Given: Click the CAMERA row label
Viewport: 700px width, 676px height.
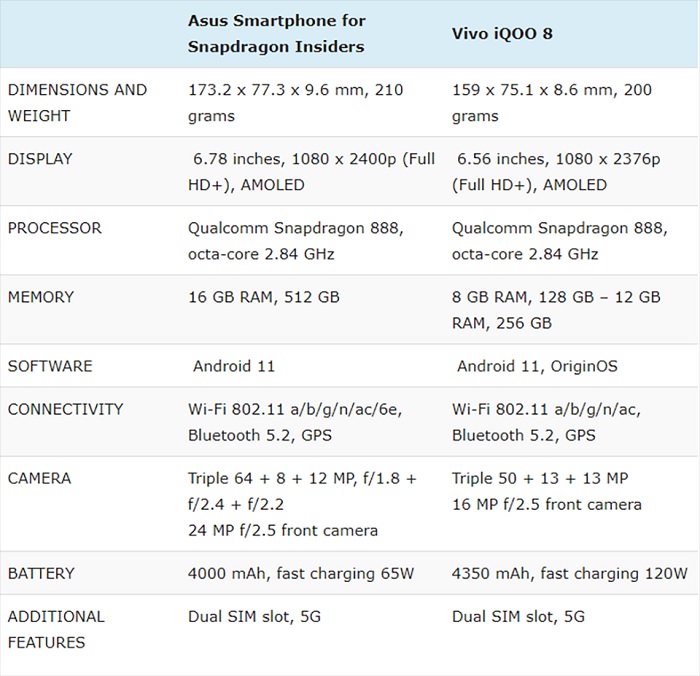Looking at the screenshot, I should coord(39,479).
